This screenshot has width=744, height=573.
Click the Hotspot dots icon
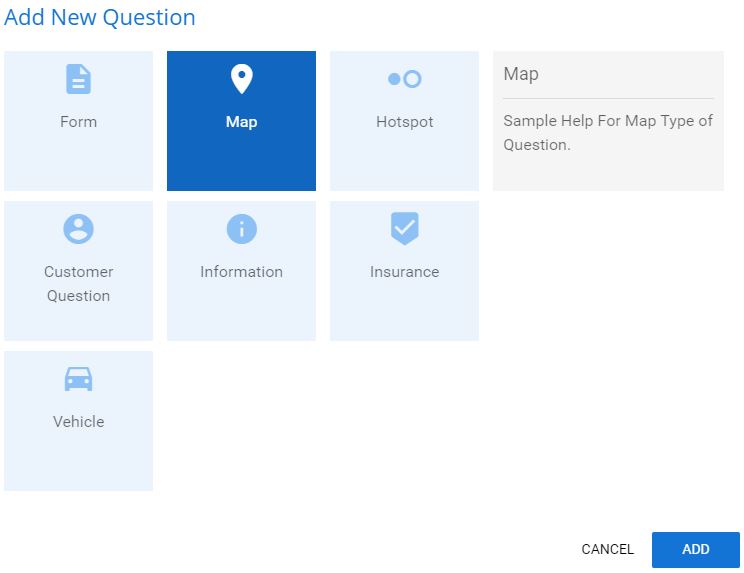coord(404,79)
